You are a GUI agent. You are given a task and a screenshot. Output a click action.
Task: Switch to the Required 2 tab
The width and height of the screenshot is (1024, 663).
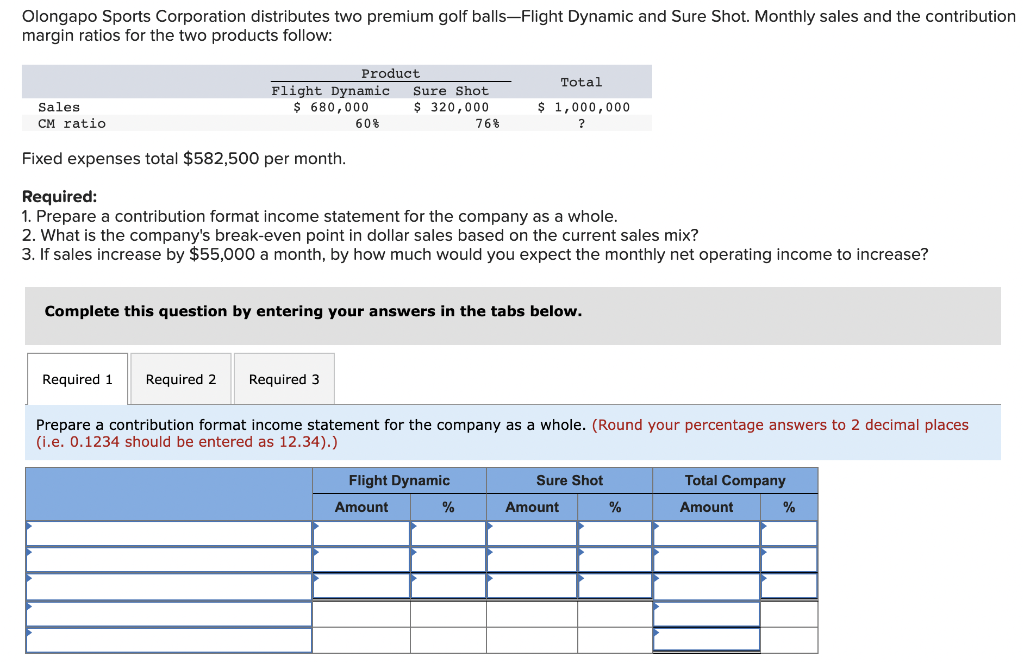point(181,379)
